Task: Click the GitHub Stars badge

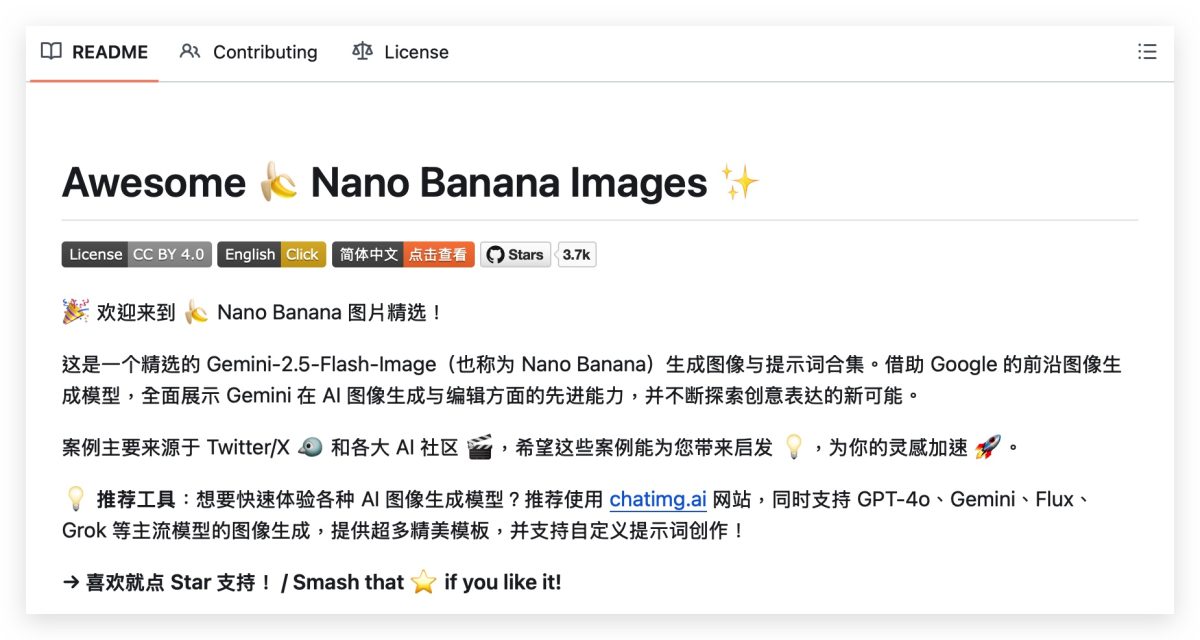Action: tap(516, 254)
